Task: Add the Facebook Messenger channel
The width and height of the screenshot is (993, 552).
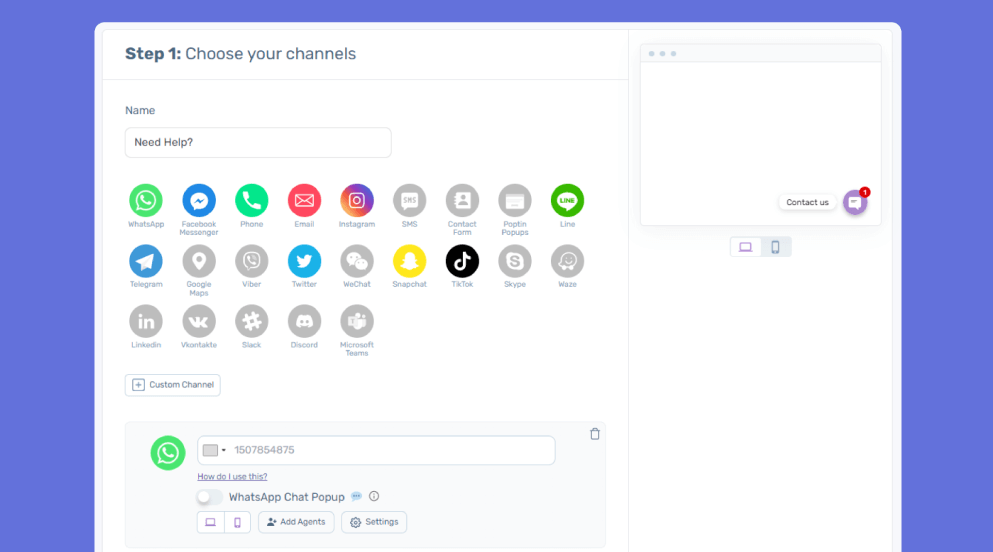Action: (199, 201)
